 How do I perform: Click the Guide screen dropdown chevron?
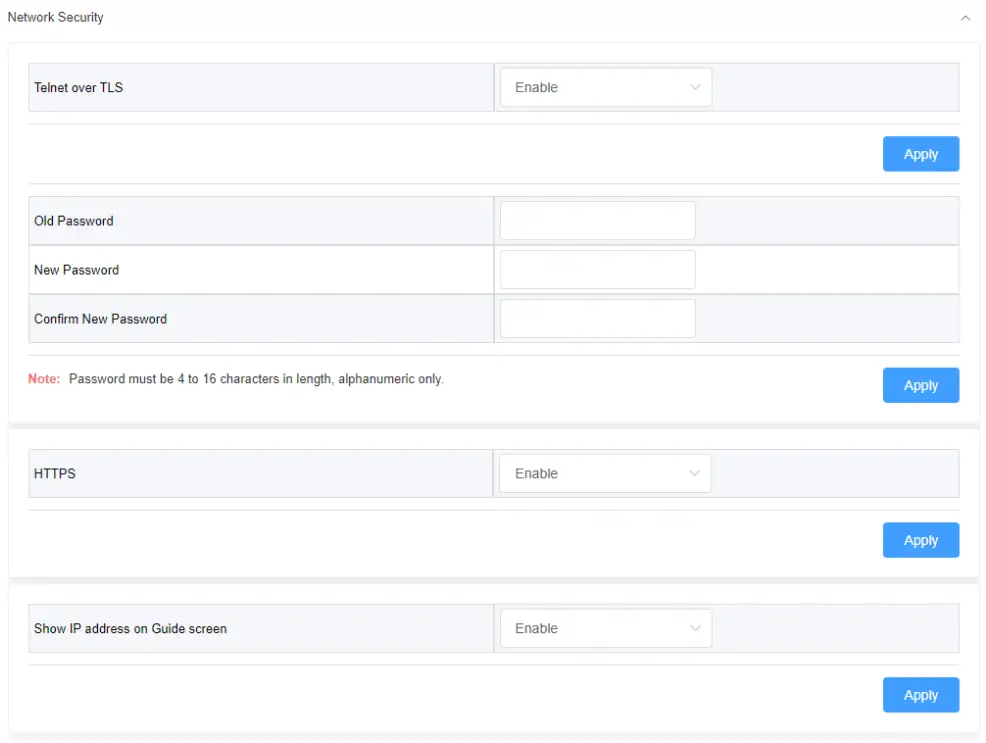[695, 629]
